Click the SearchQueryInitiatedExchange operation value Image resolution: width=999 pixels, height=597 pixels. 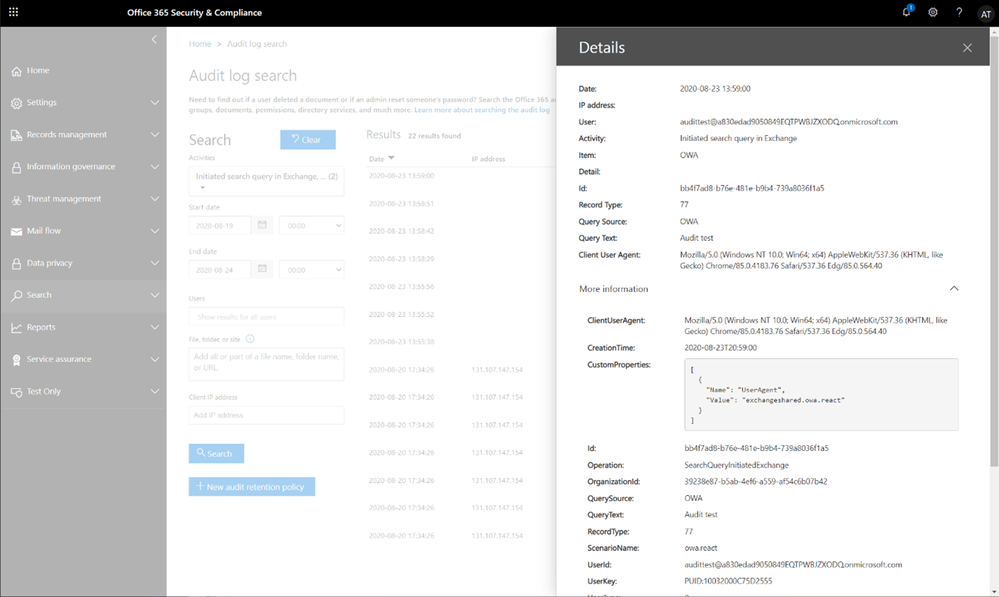736,465
